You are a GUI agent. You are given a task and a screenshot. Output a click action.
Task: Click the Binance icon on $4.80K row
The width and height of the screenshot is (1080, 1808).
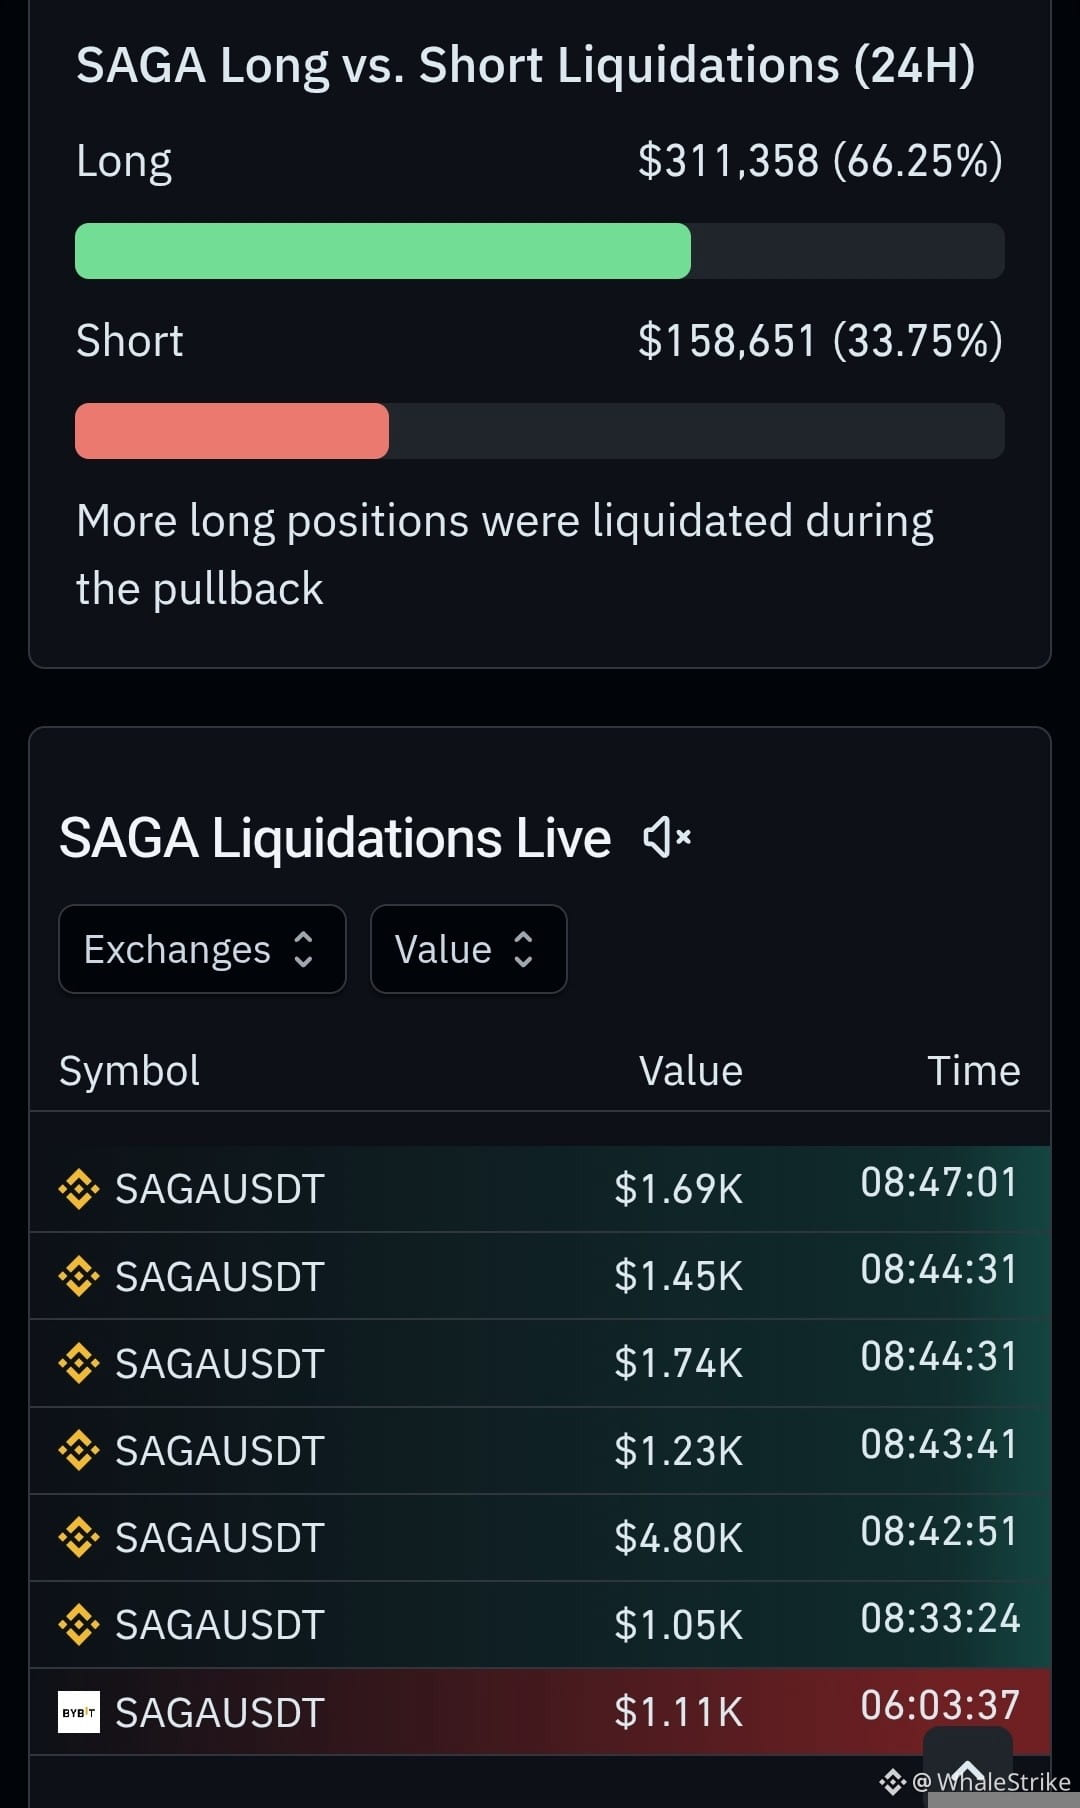click(x=79, y=1537)
